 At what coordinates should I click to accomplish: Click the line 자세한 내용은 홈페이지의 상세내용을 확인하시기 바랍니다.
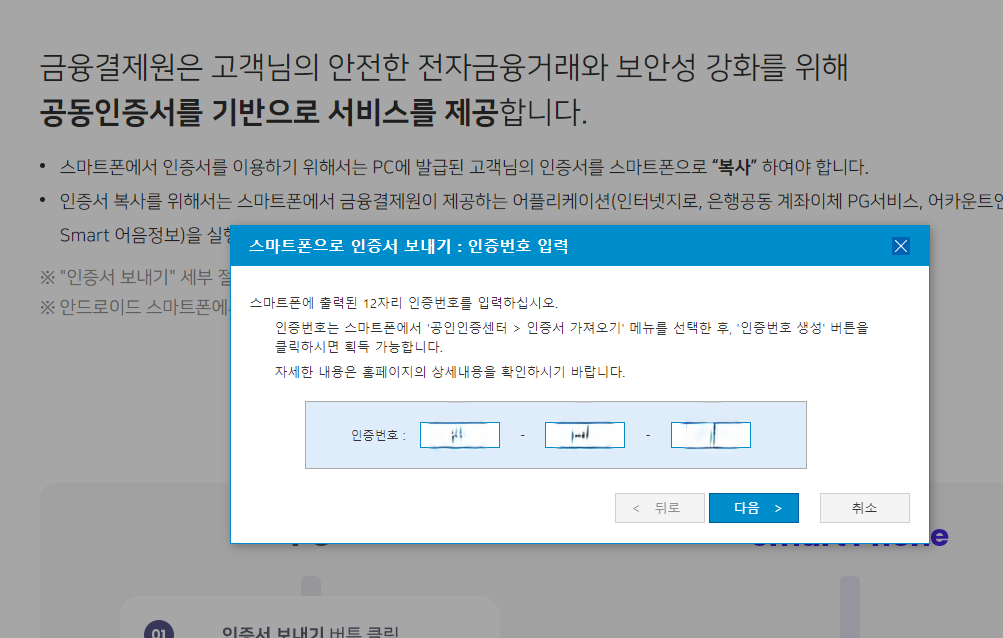pyautogui.click(x=450, y=372)
